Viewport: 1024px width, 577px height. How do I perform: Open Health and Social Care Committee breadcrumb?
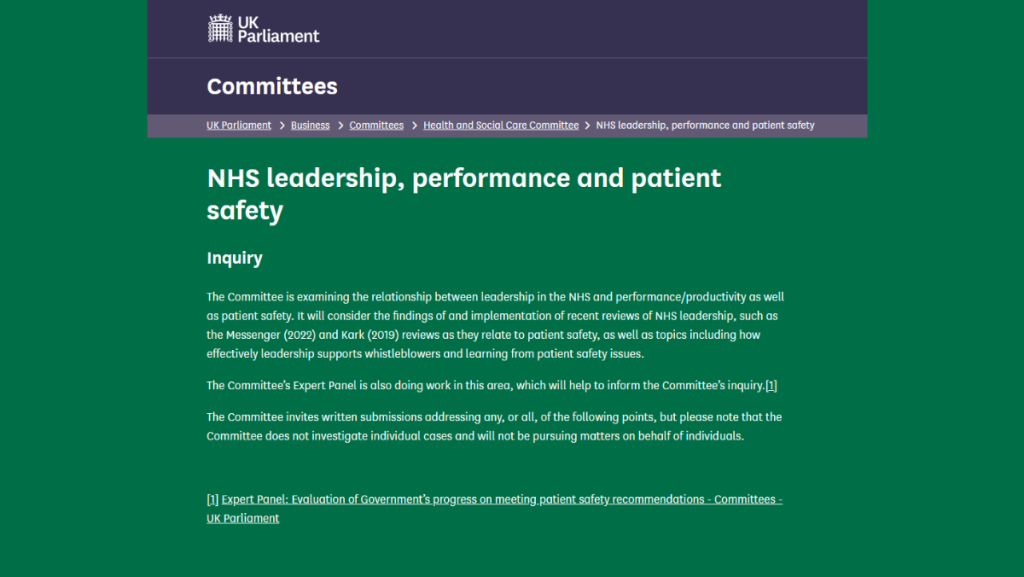[x=500, y=126]
